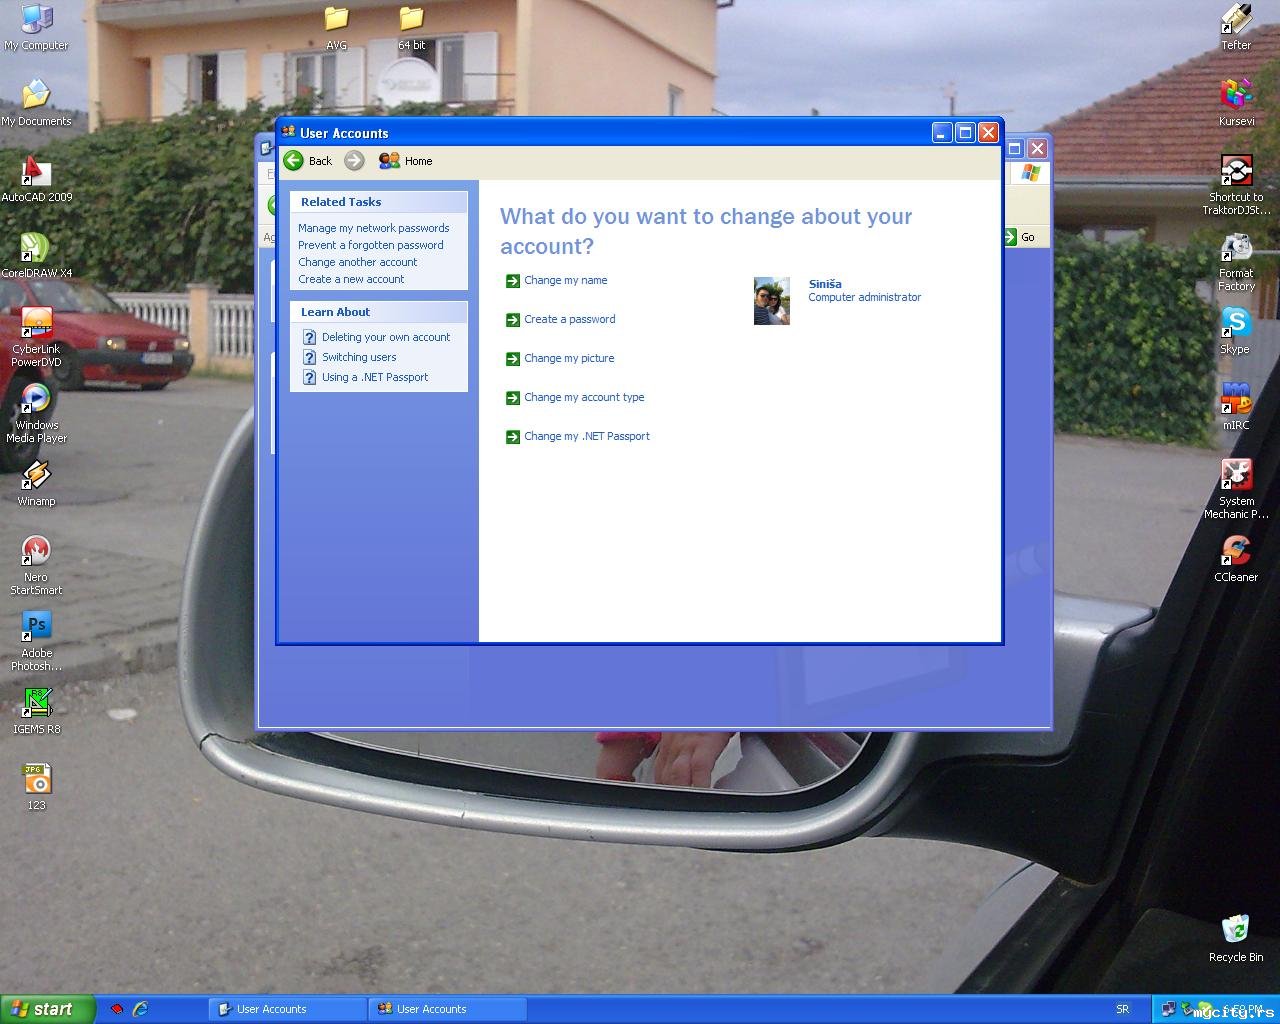Open My Documents desktop icon
This screenshot has height=1024, width=1280.
coord(36,103)
